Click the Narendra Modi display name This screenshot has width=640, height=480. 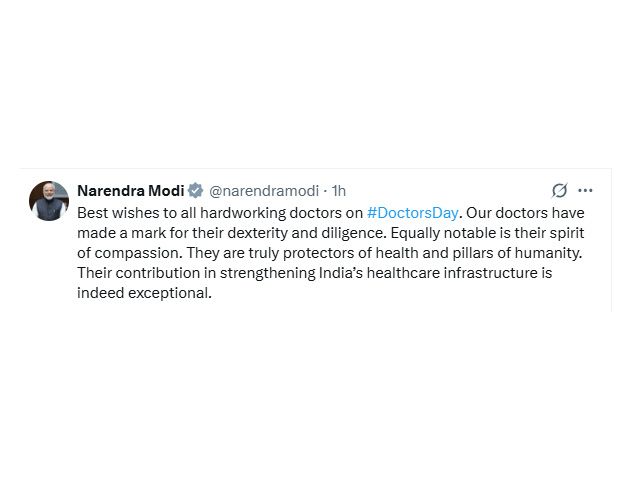click(x=131, y=191)
